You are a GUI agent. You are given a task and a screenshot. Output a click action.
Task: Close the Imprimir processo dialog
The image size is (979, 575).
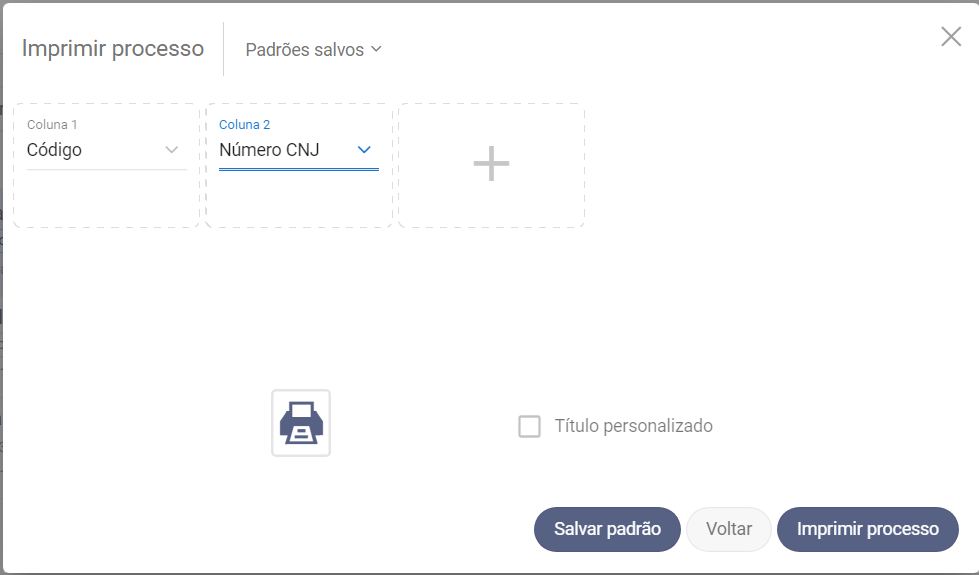click(951, 37)
